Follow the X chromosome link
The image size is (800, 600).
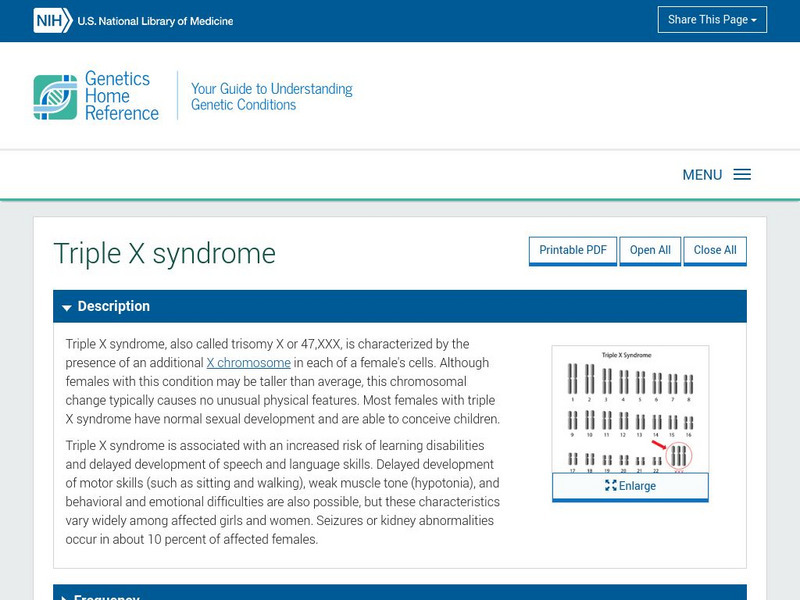(248, 363)
